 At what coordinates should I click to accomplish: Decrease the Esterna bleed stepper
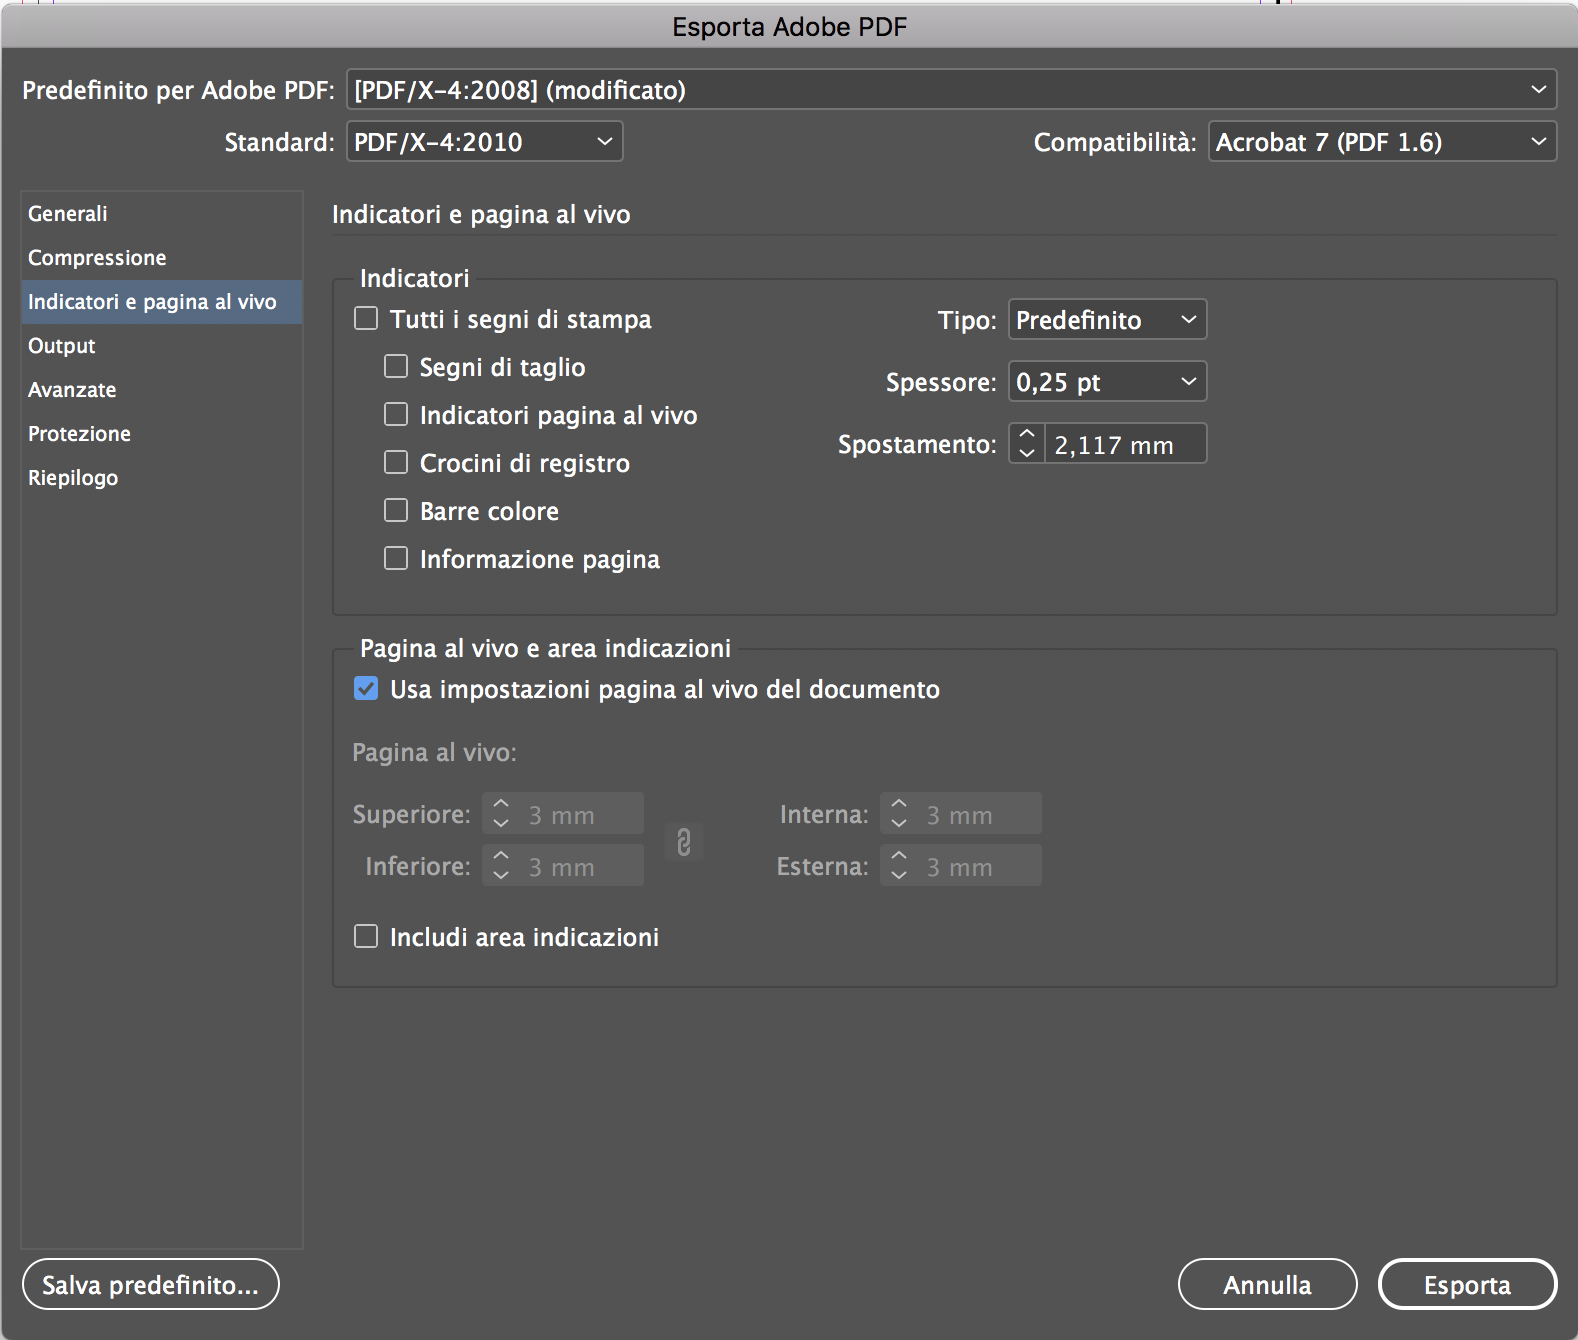(x=899, y=876)
